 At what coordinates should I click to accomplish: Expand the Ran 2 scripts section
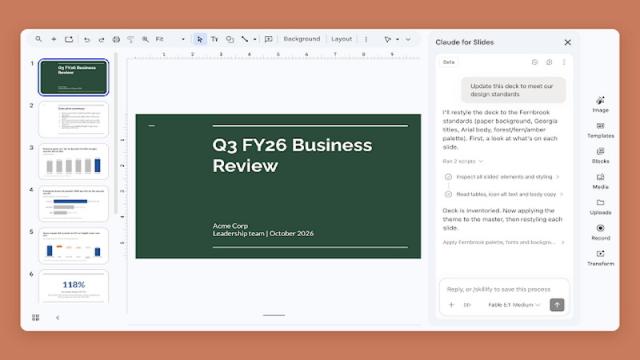point(463,161)
